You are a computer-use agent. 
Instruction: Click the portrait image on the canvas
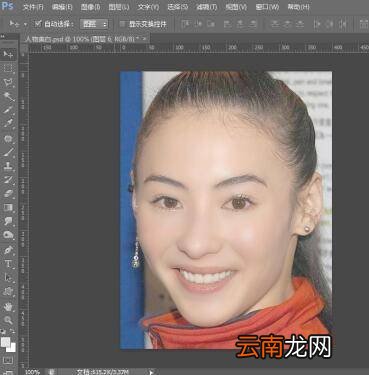coord(226,210)
